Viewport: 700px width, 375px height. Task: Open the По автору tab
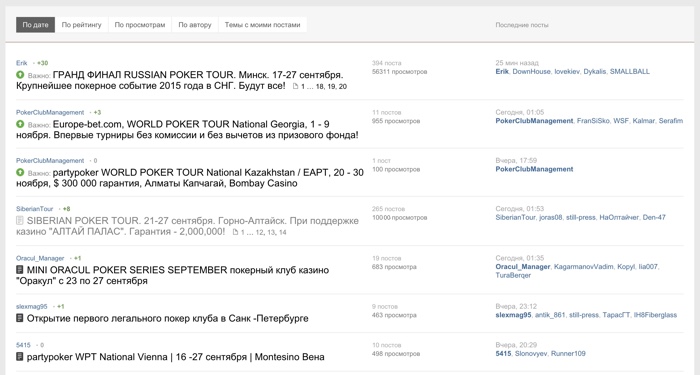pyautogui.click(x=195, y=25)
